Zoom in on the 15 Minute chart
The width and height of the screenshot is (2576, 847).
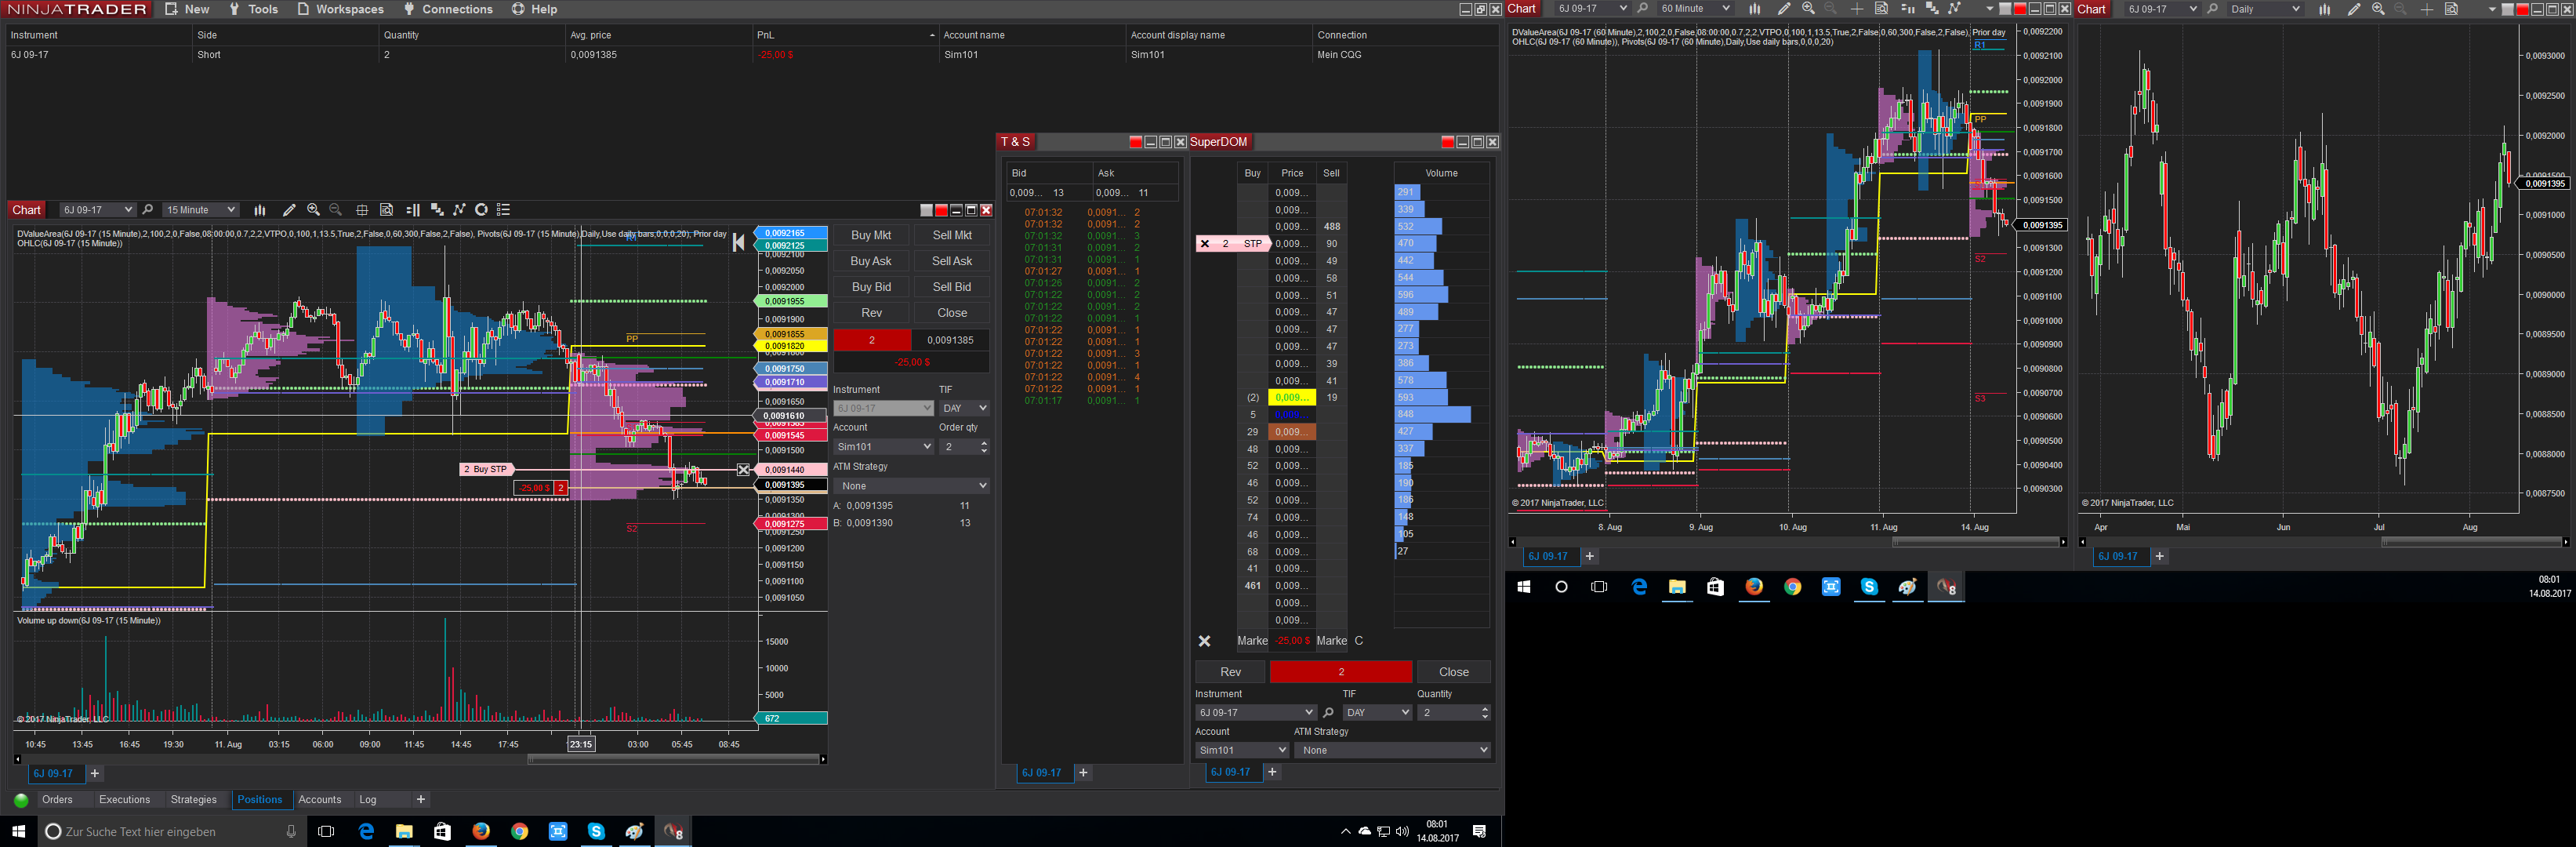coord(314,210)
